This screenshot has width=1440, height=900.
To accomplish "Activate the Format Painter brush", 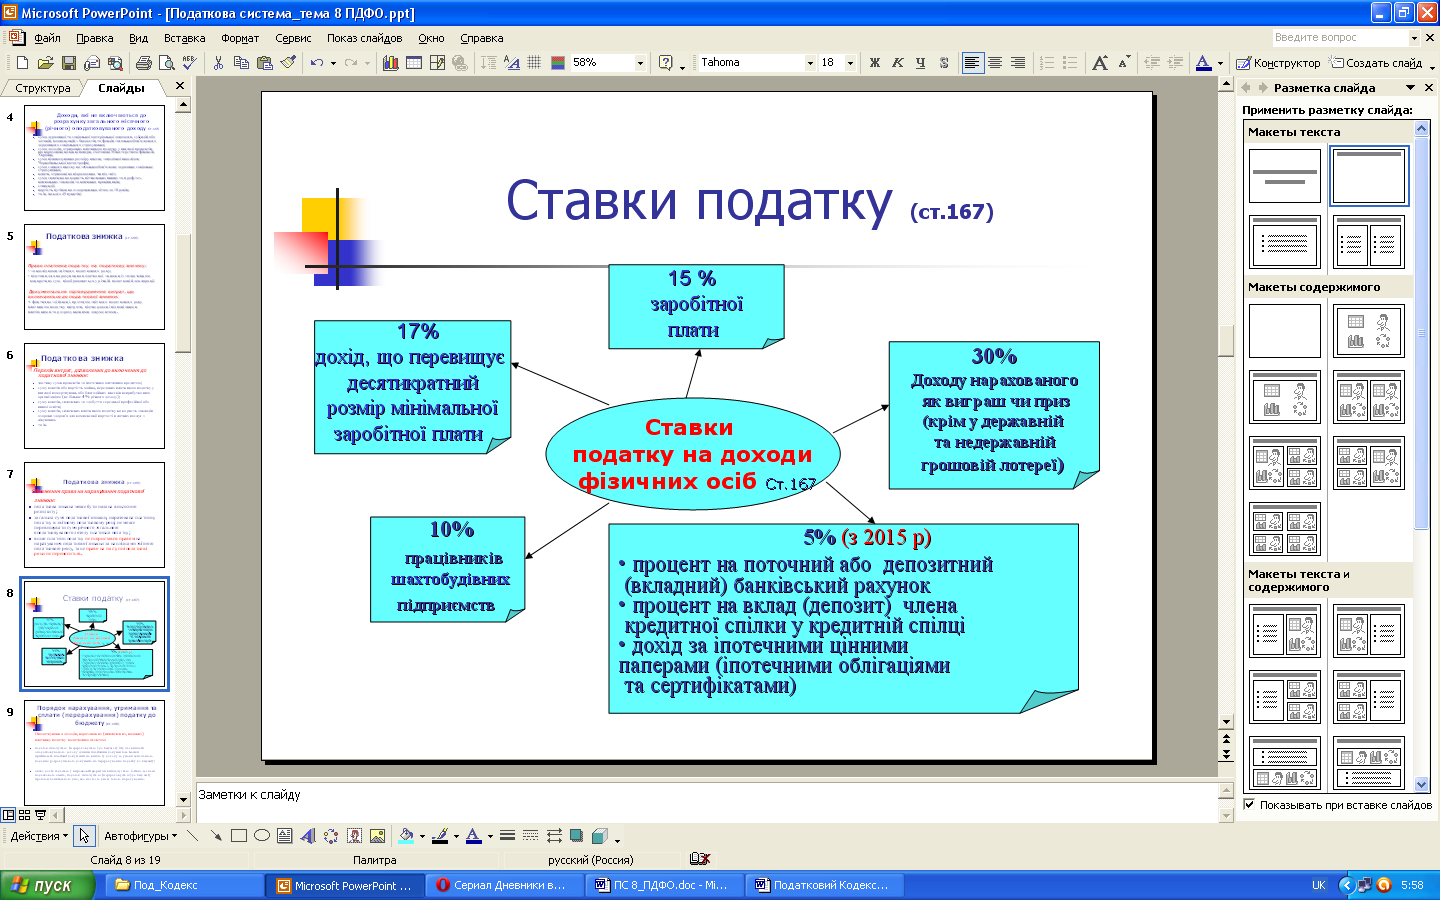I will [288, 62].
